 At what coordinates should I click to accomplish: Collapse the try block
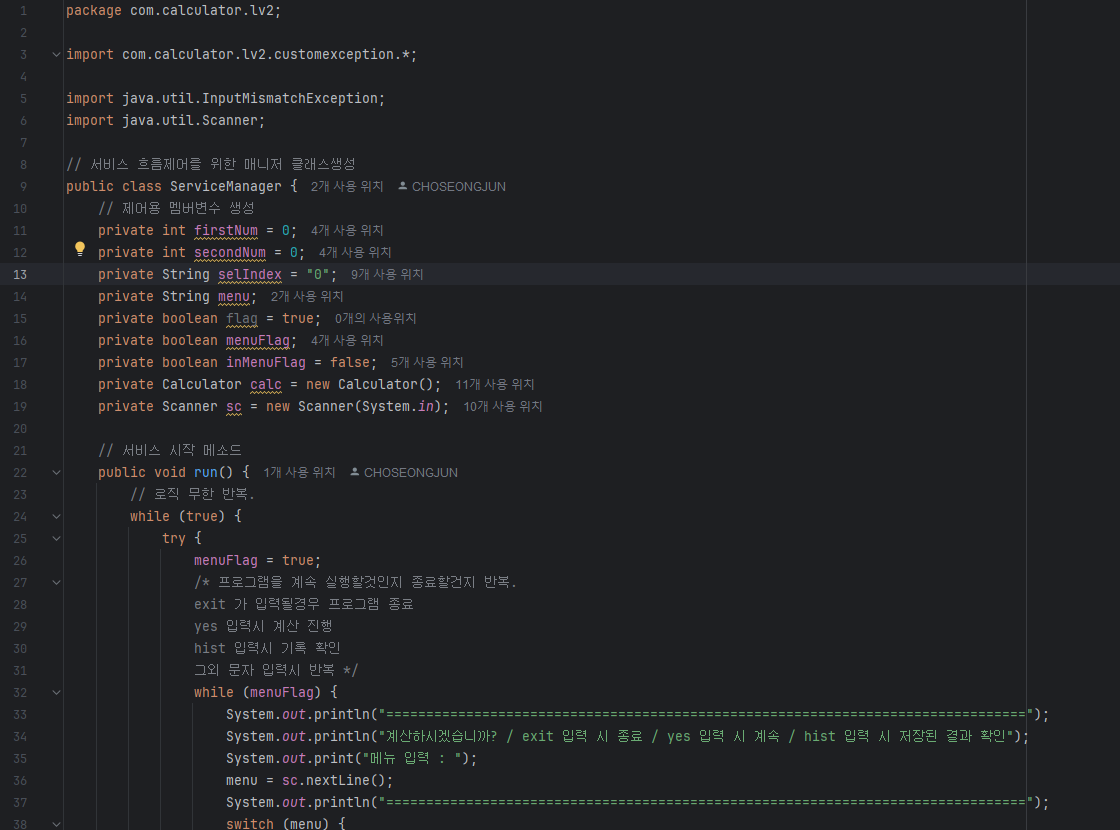coord(56,538)
